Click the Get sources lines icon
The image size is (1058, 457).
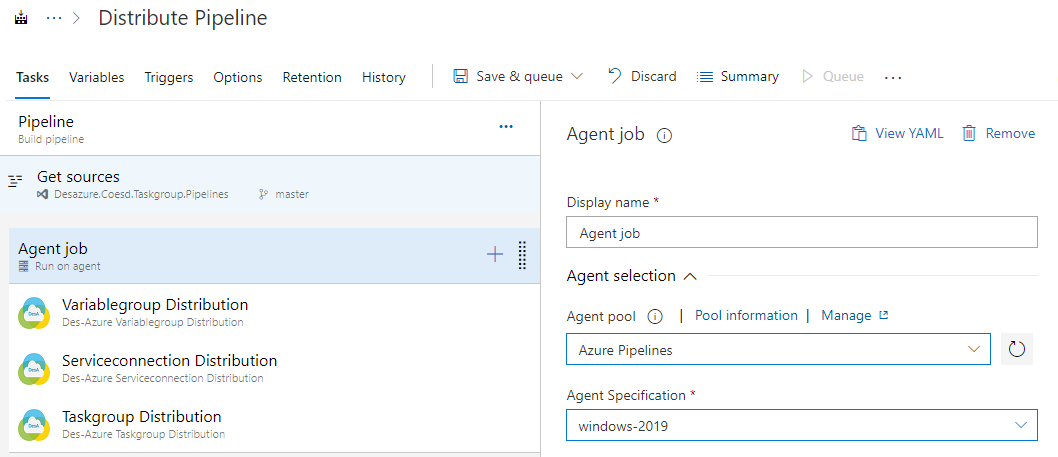(x=15, y=181)
